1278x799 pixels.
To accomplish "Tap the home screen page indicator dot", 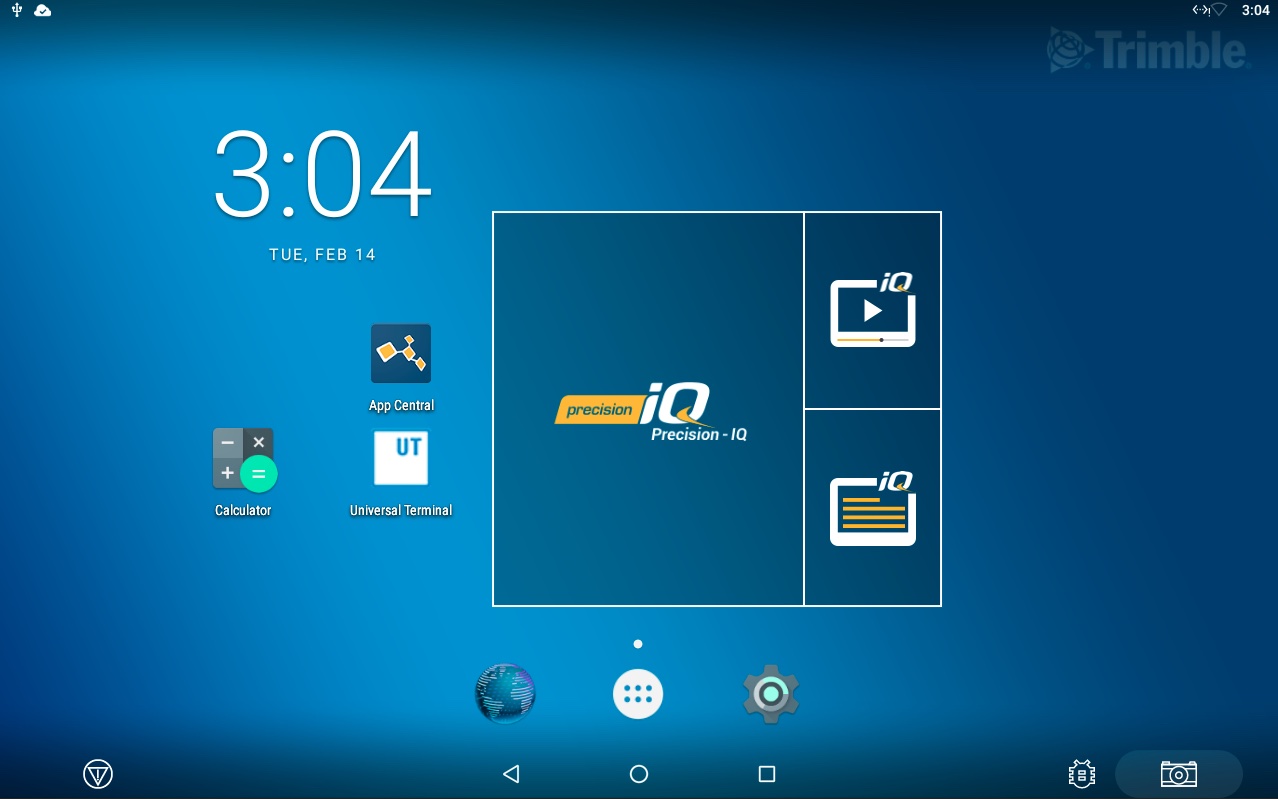I will click(x=638, y=644).
